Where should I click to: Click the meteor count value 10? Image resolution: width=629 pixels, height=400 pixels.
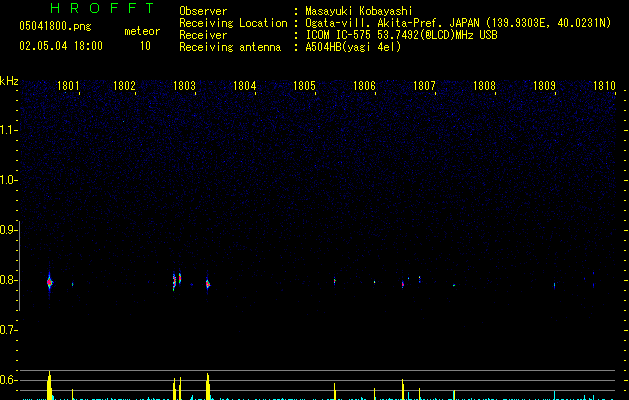(x=145, y=46)
